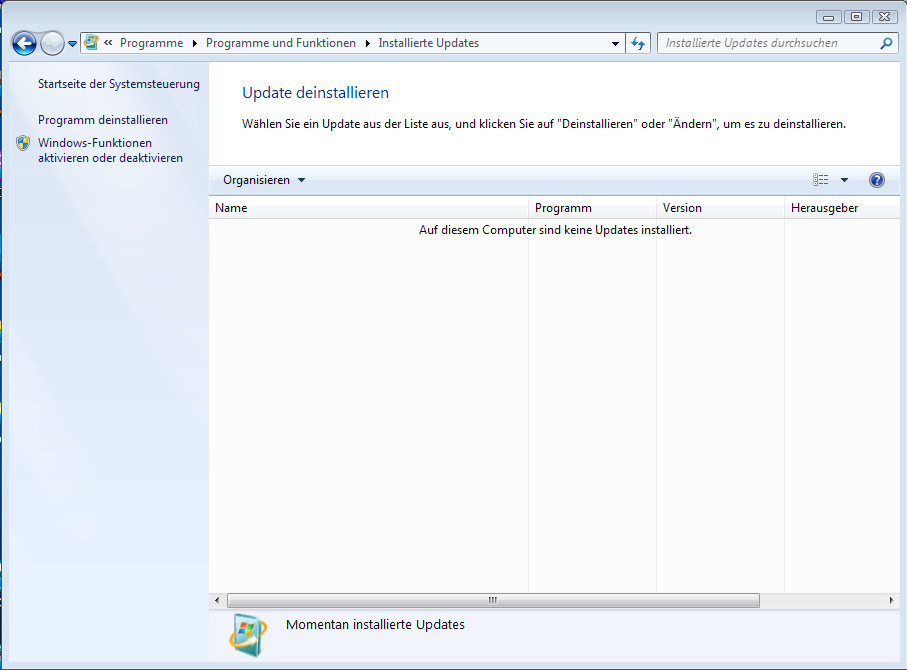The width and height of the screenshot is (907, 670).
Task: Click horizontal scrollbar left arrow
Action: pyautogui.click(x=217, y=601)
